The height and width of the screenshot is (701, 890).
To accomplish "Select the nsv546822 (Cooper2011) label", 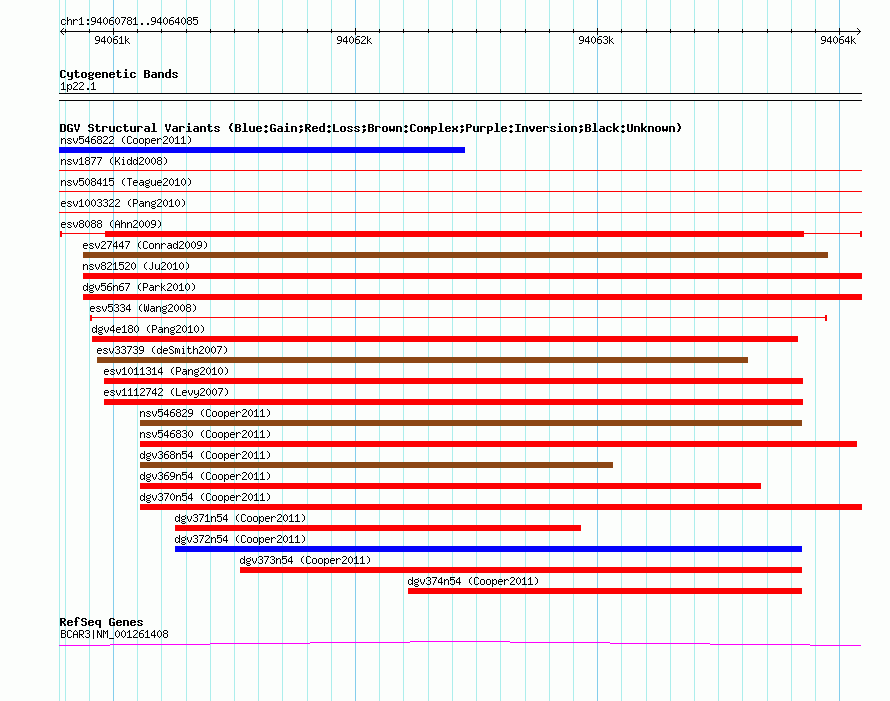I will (x=126, y=140).
